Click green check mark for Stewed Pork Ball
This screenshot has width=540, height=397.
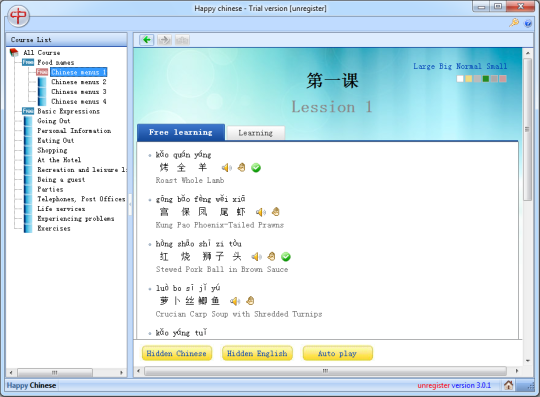pyautogui.click(x=286, y=257)
